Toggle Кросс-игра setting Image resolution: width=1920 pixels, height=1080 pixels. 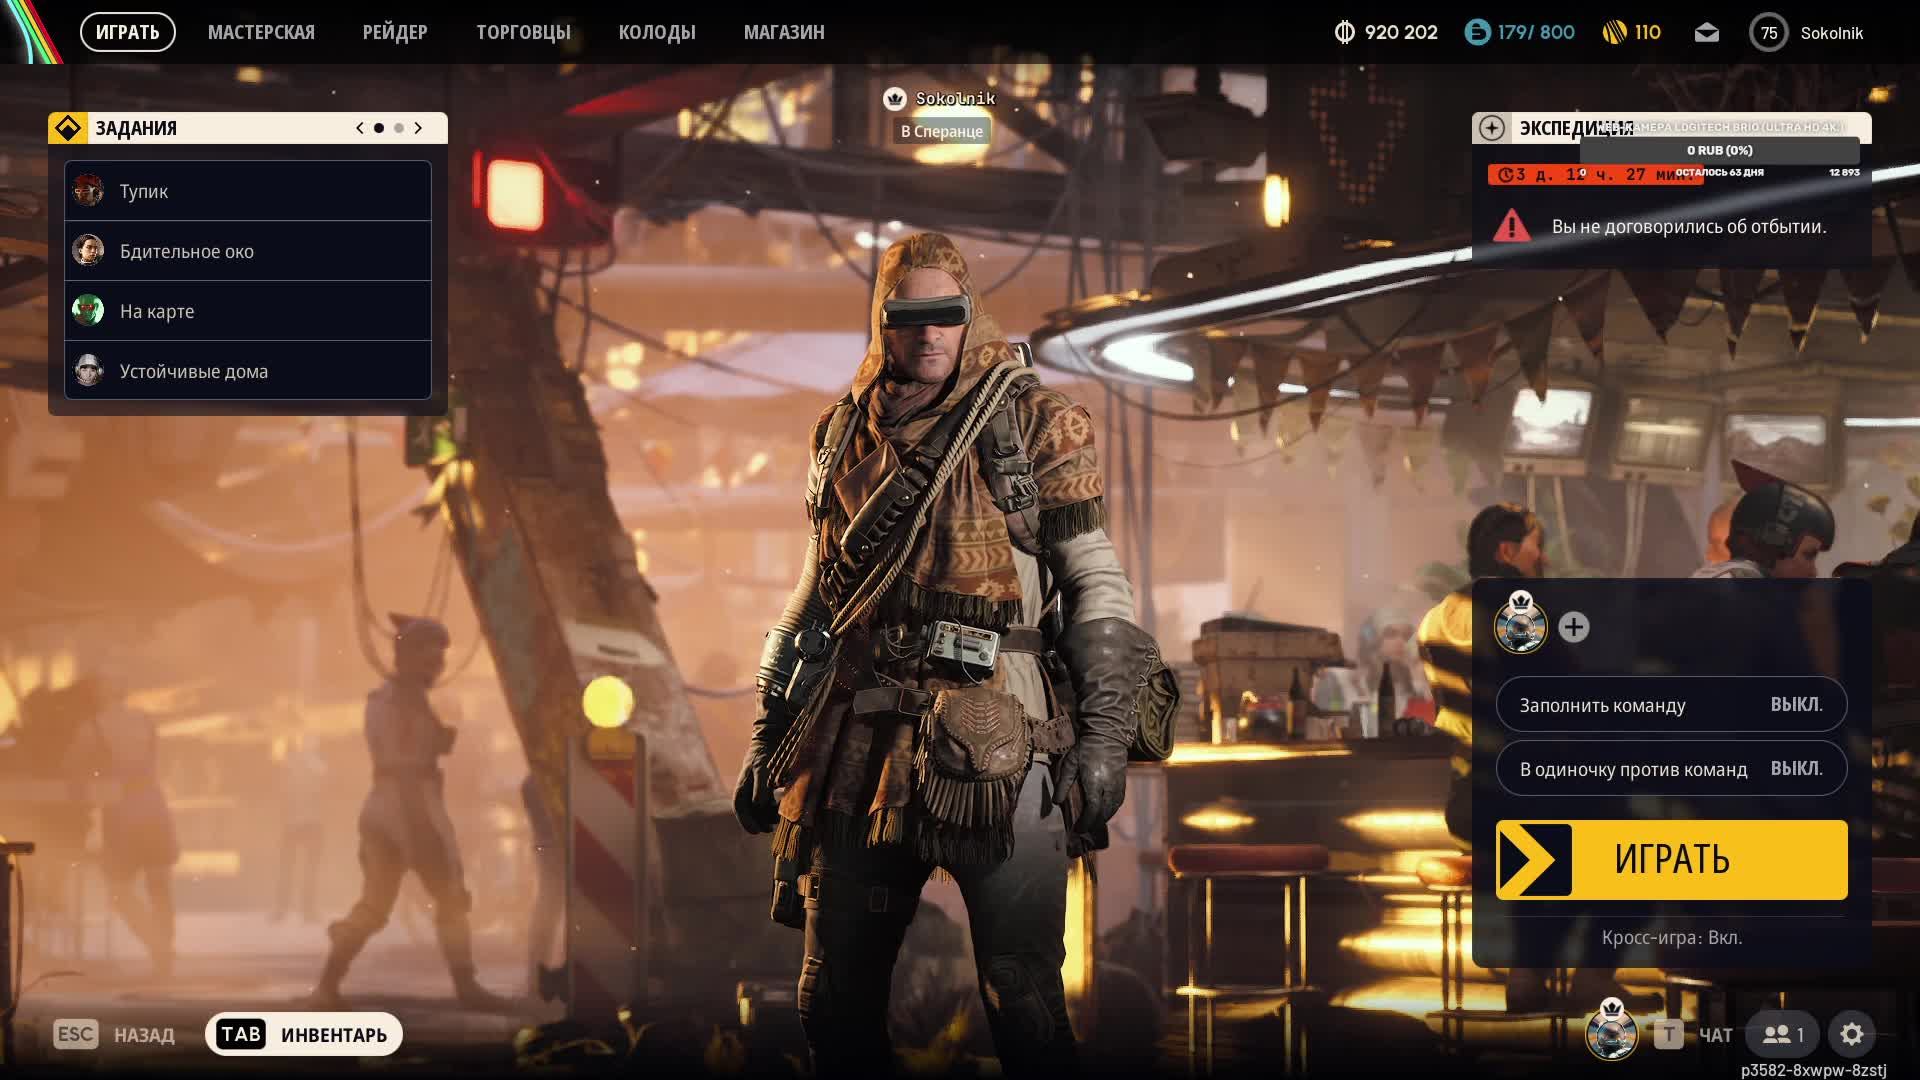1671,938
